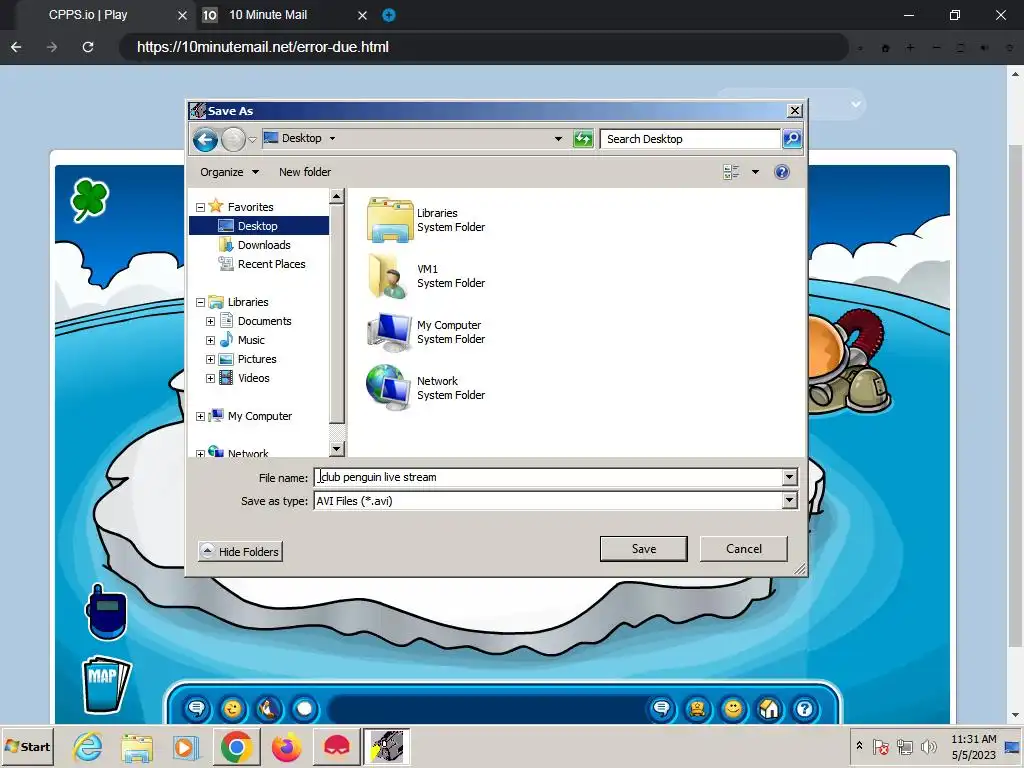The height and width of the screenshot is (768, 1024).
Task: Click Hide Folders button
Action: (240, 552)
